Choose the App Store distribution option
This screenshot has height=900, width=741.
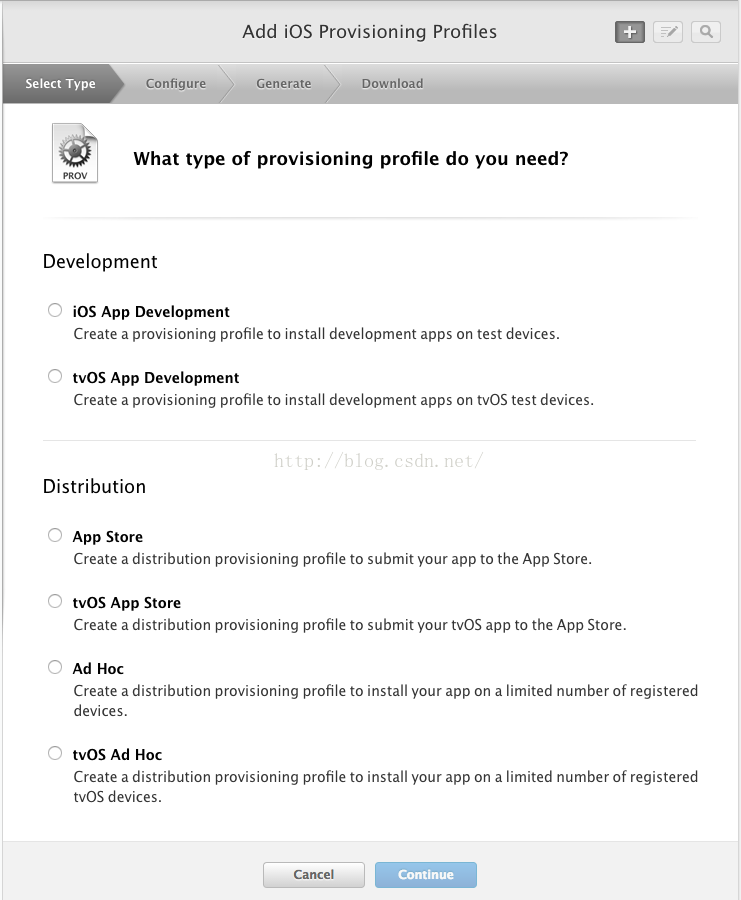55,536
